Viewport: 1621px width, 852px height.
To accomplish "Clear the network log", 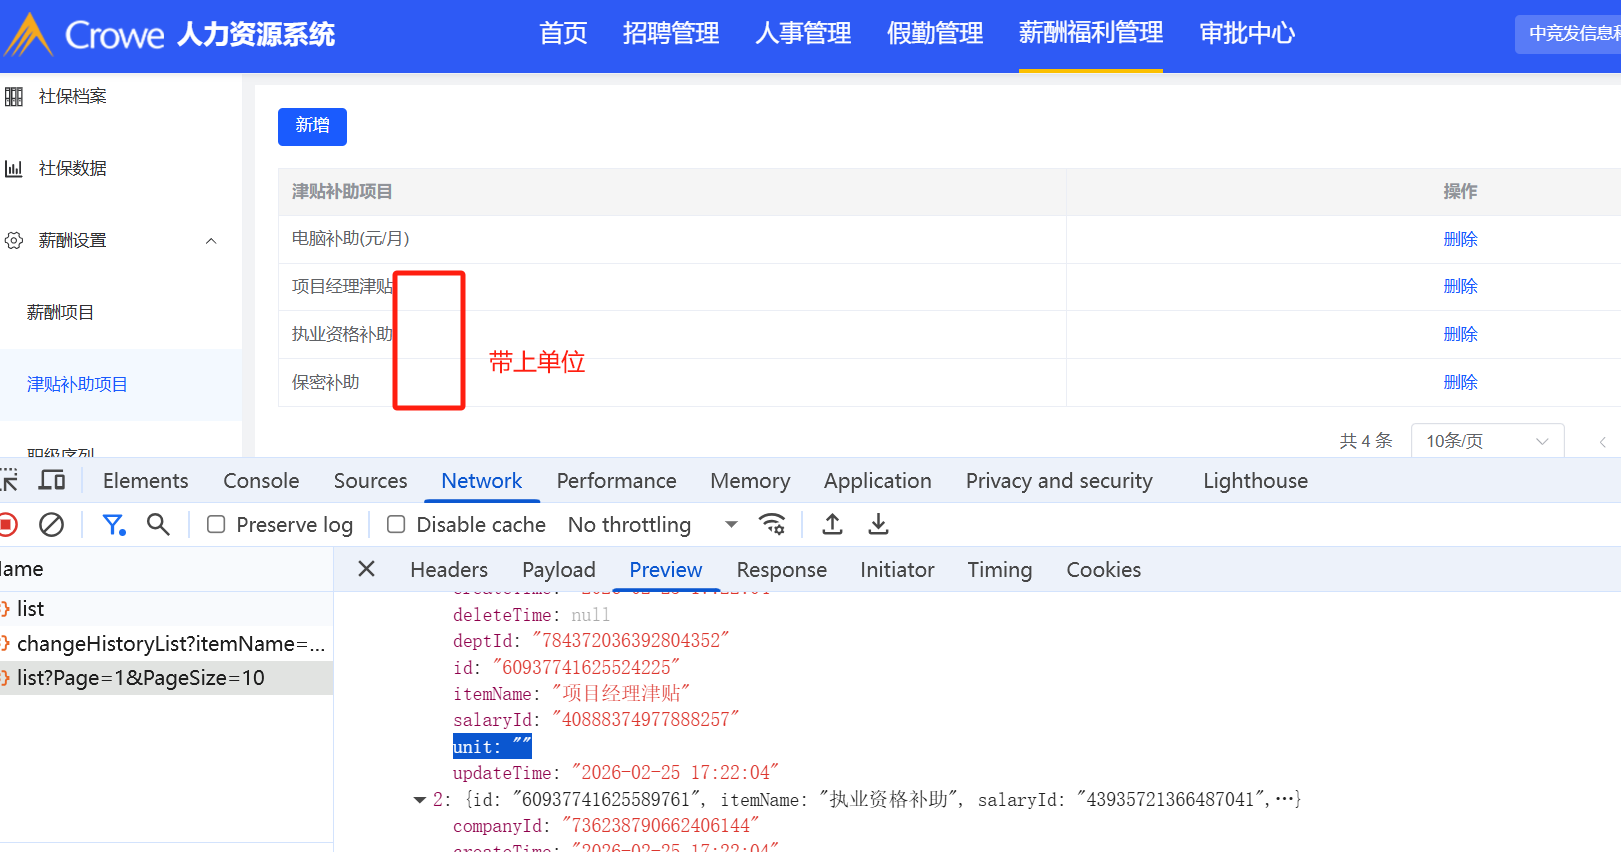I will pyautogui.click(x=51, y=525).
